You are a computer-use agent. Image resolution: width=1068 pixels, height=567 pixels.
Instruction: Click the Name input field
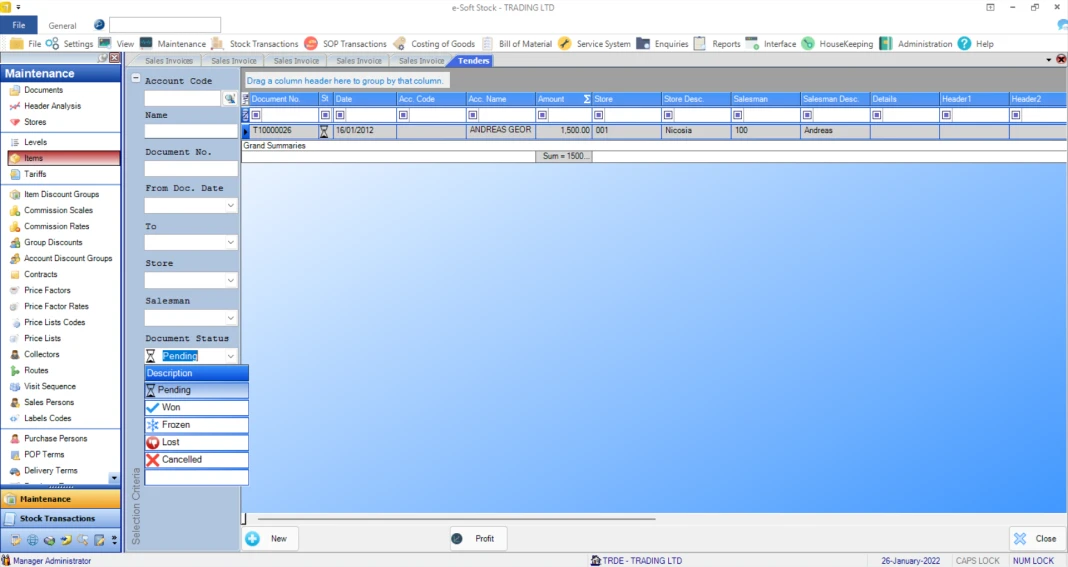tap(191, 131)
